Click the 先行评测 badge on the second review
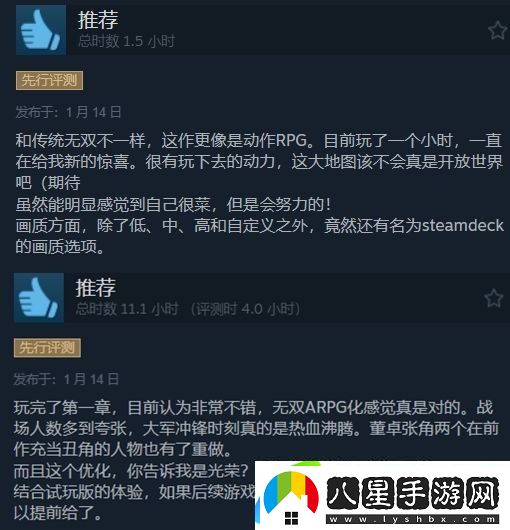This screenshot has height=530, width=510. click(x=47, y=348)
